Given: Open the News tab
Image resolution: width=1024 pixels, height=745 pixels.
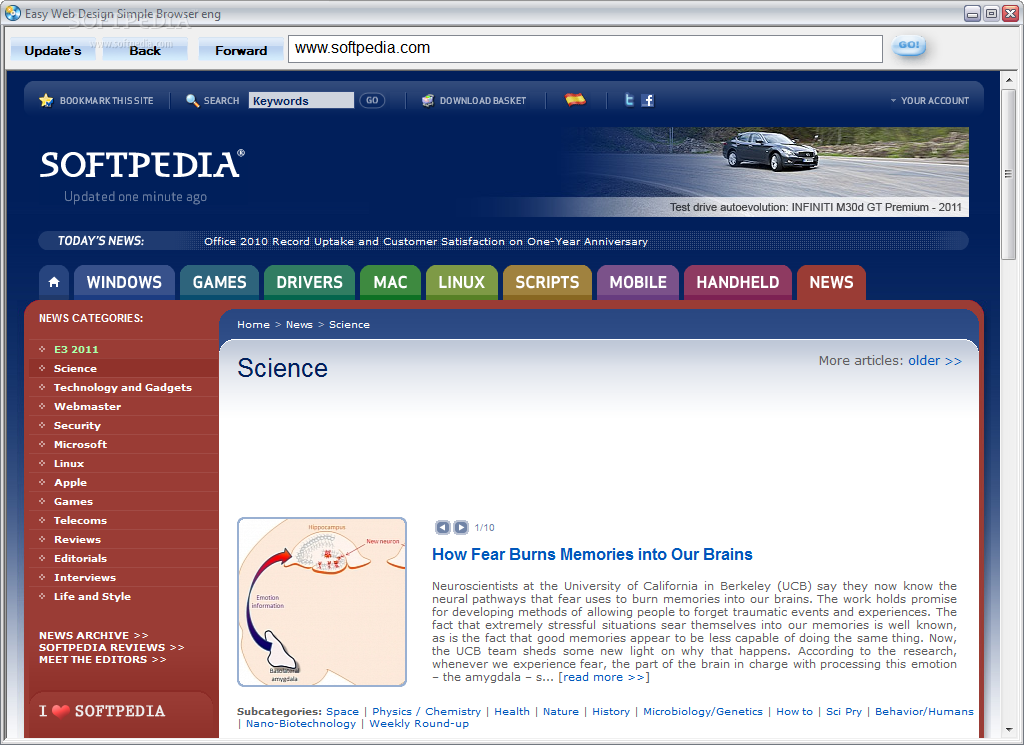Looking at the screenshot, I should click(x=831, y=282).
